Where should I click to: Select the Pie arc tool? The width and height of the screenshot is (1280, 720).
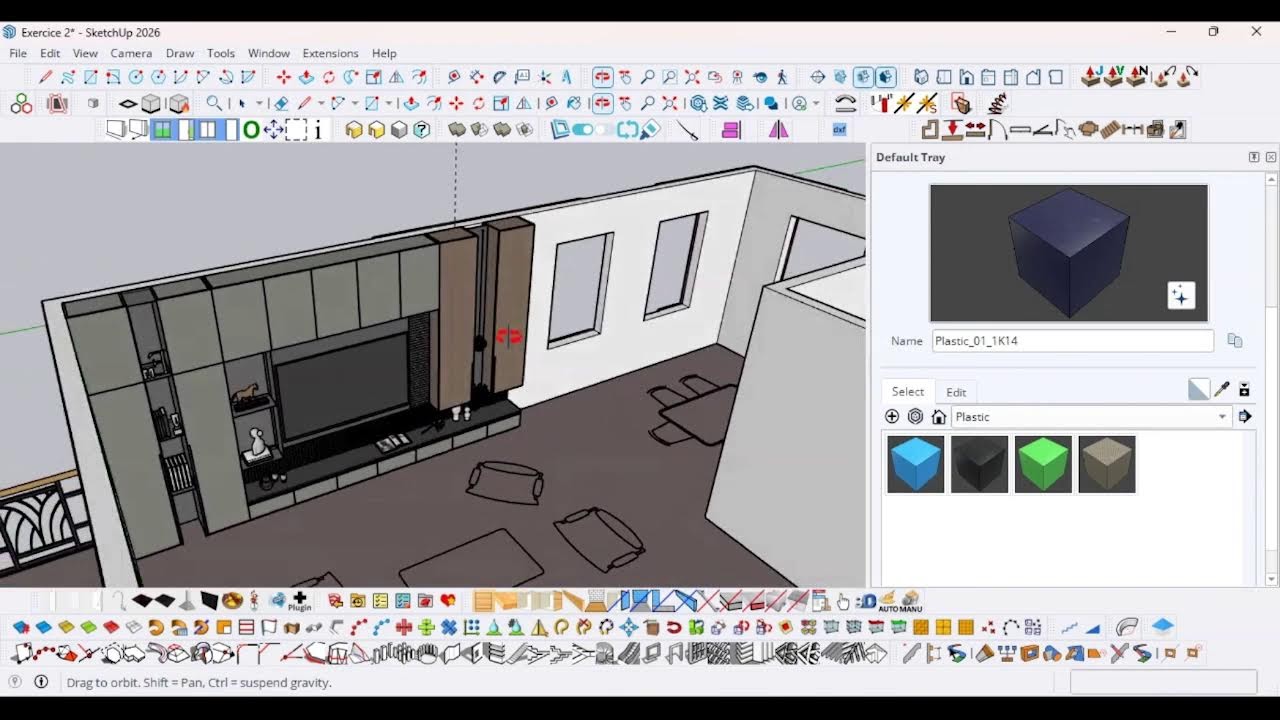coord(248,77)
